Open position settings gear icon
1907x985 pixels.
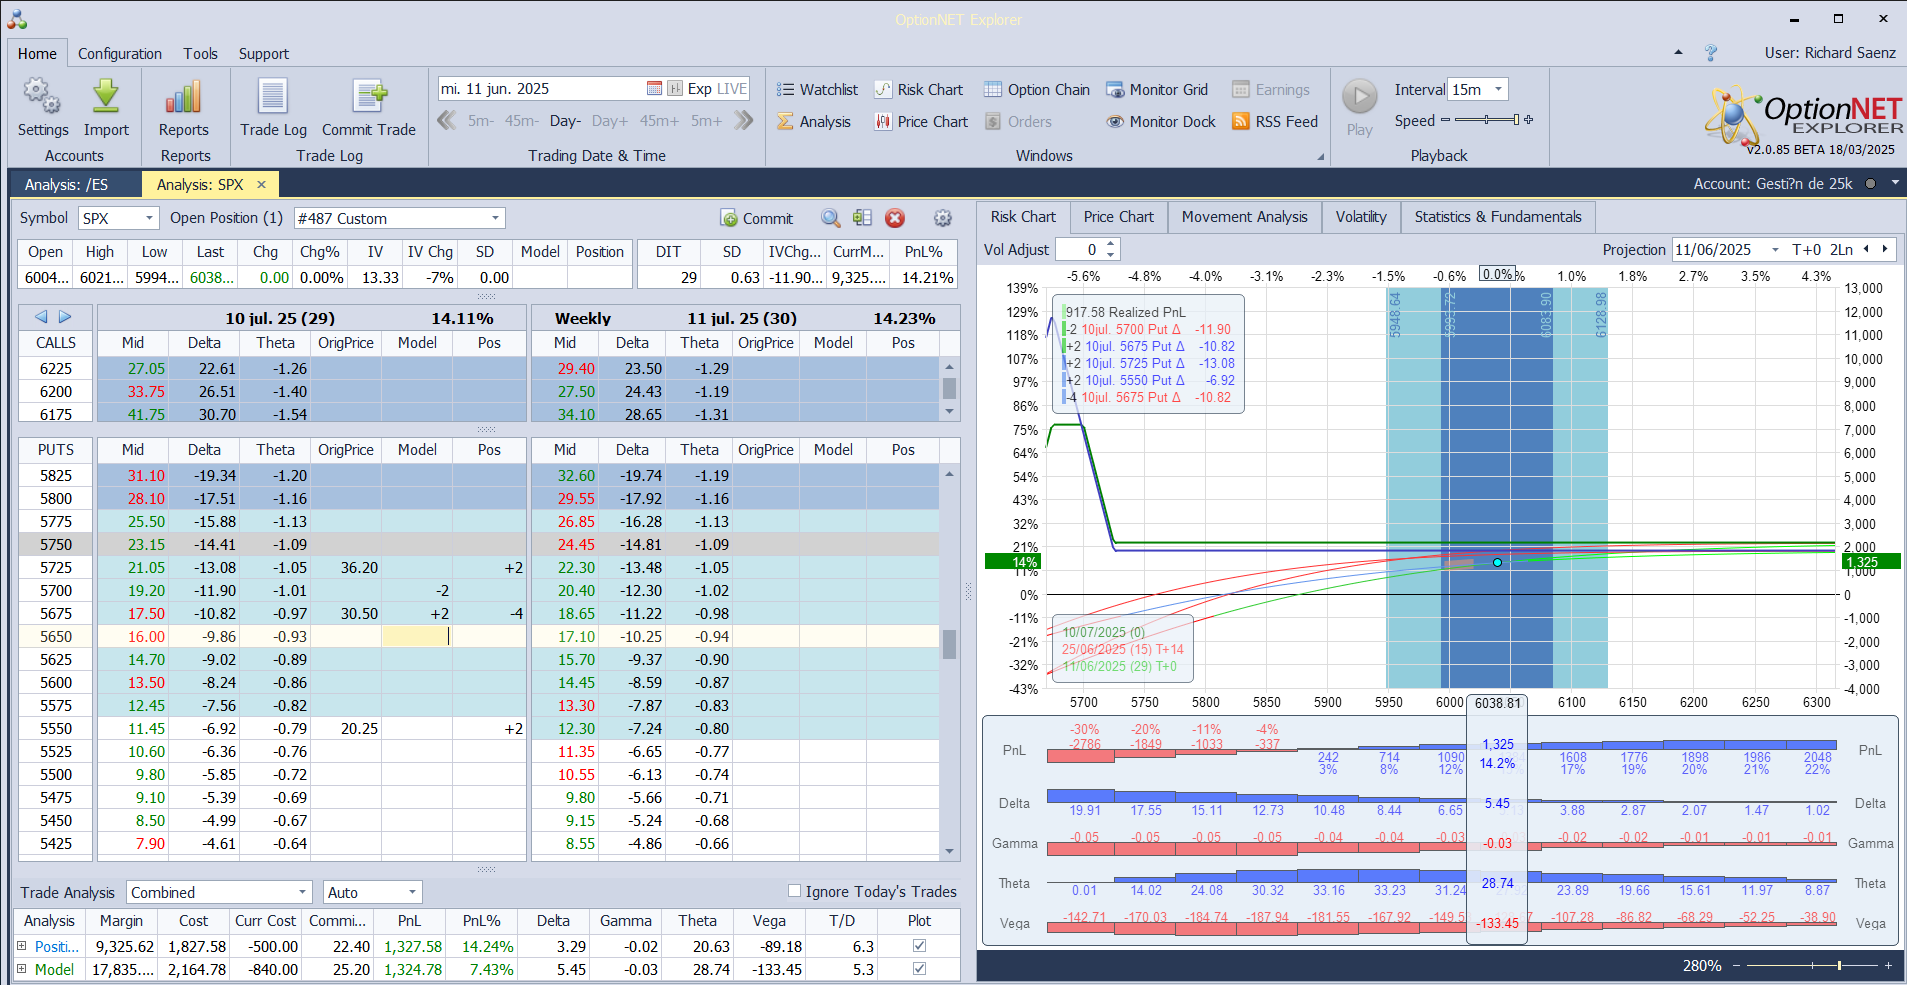point(942,218)
